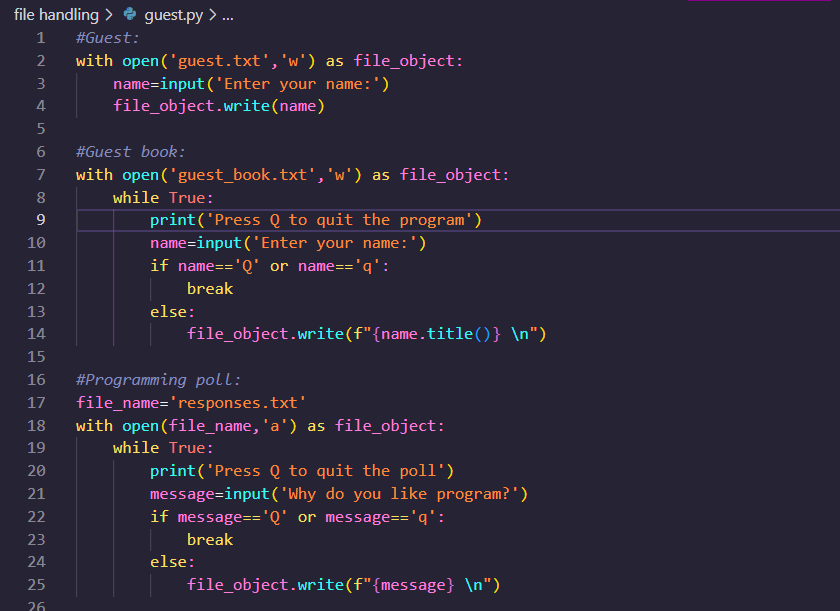Click 'Press Q to quit the program' string
The image size is (840, 611).
tap(339, 220)
